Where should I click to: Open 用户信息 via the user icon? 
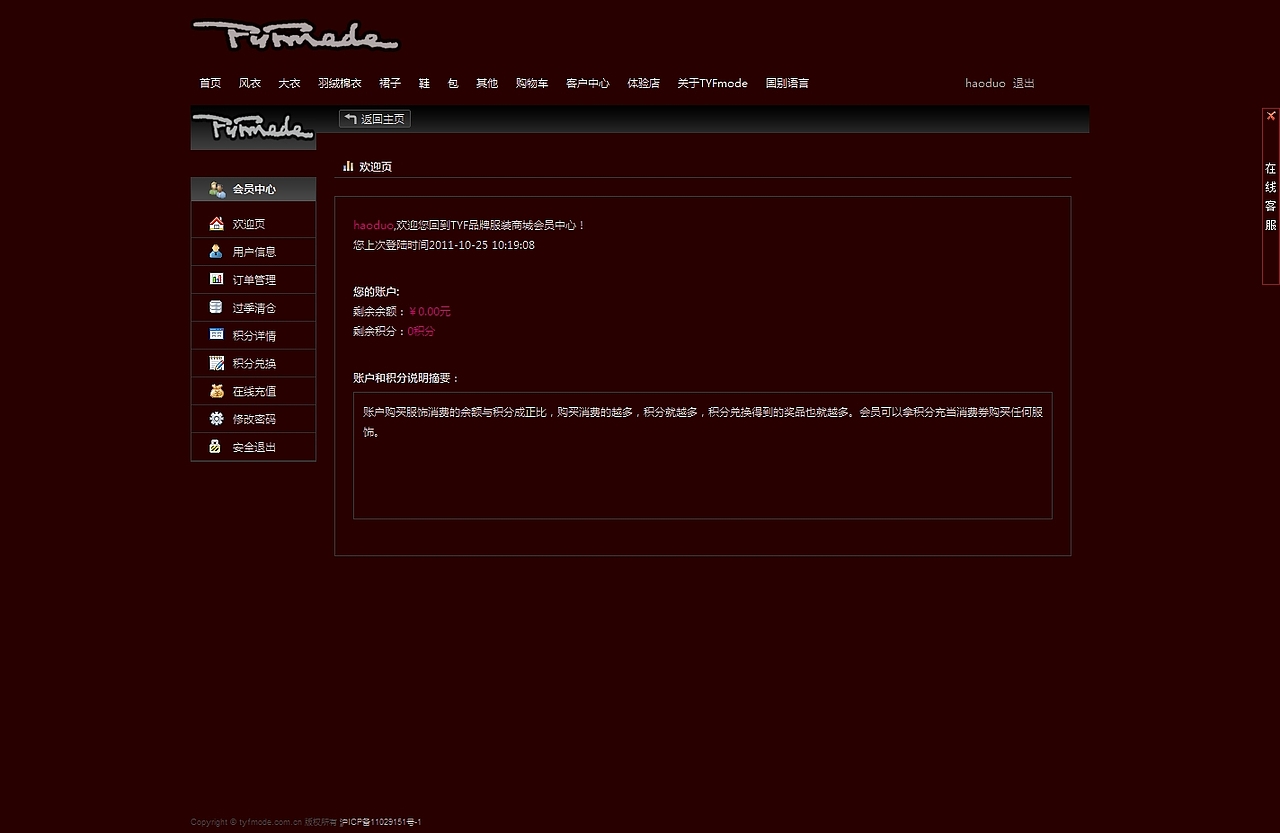(x=216, y=251)
